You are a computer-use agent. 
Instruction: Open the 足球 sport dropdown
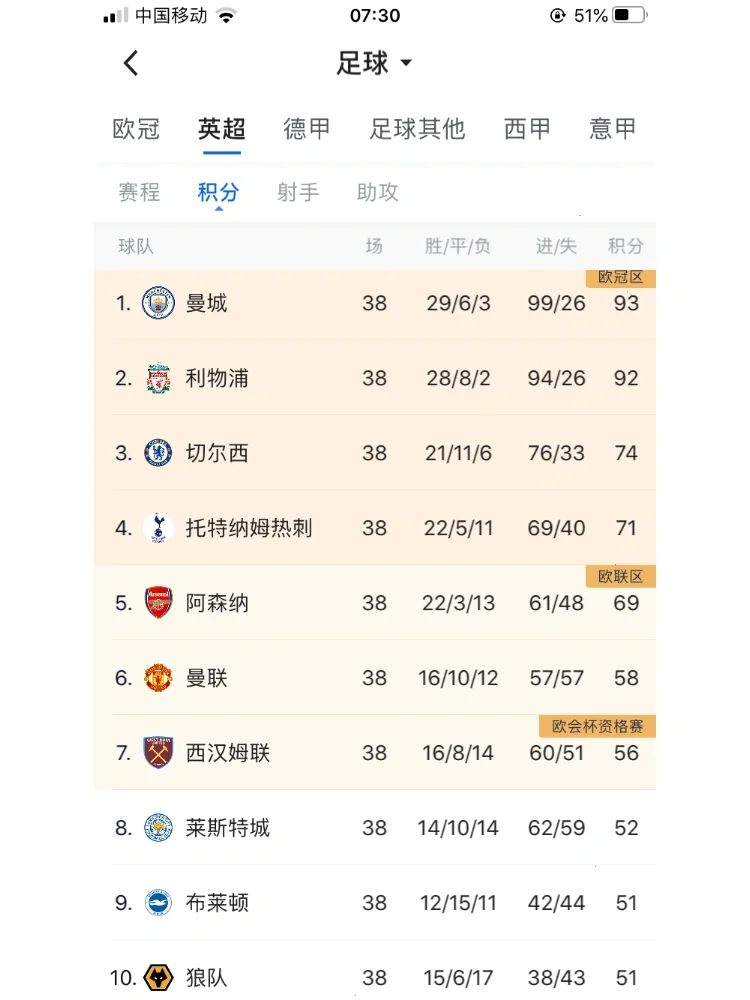pyautogui.click(x=374, y=64)
